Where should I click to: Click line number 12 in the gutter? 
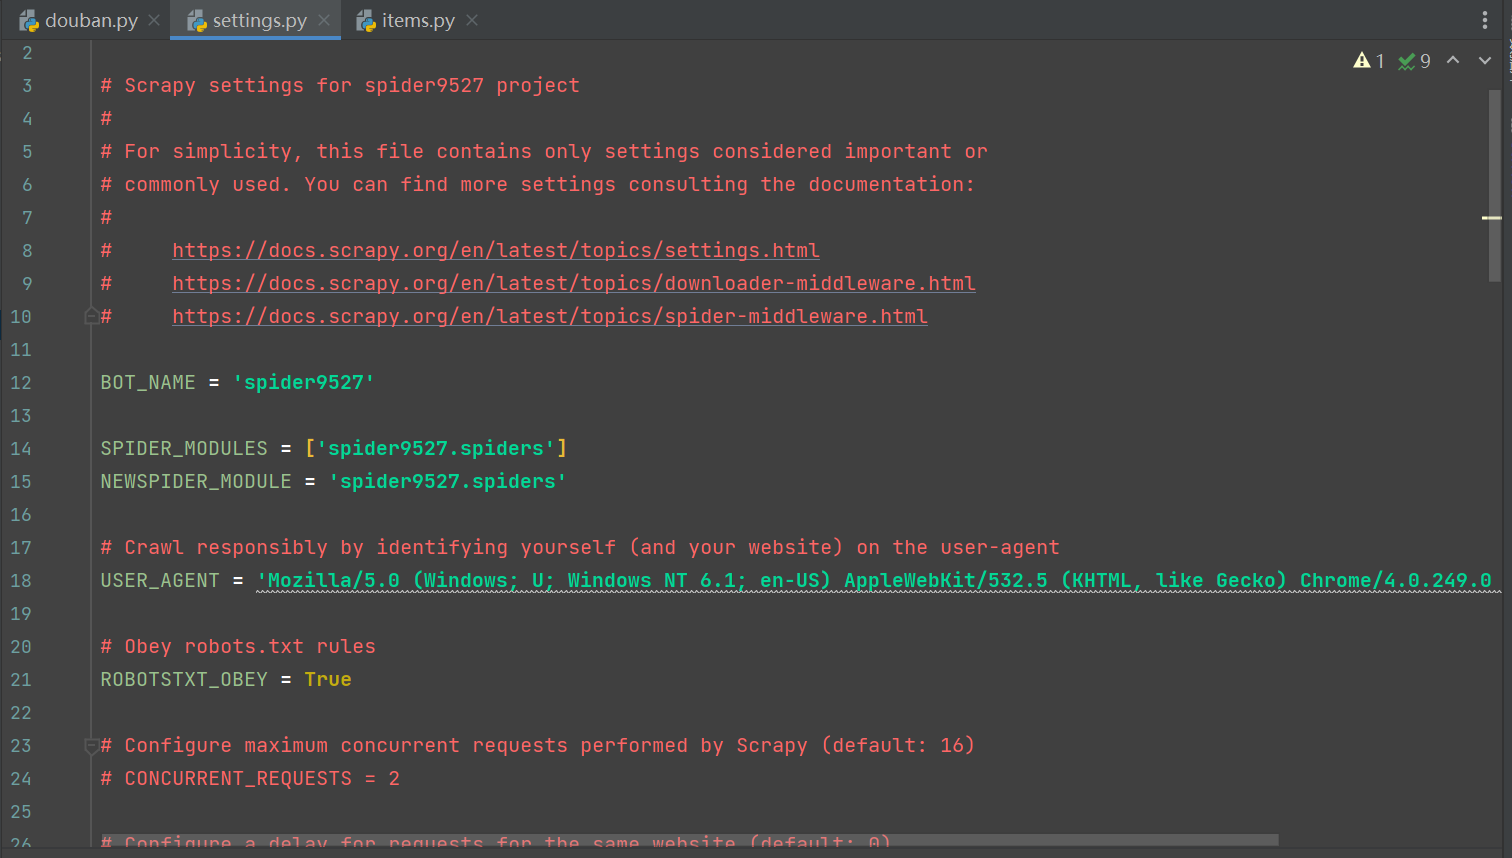click(x=21, y=382)
